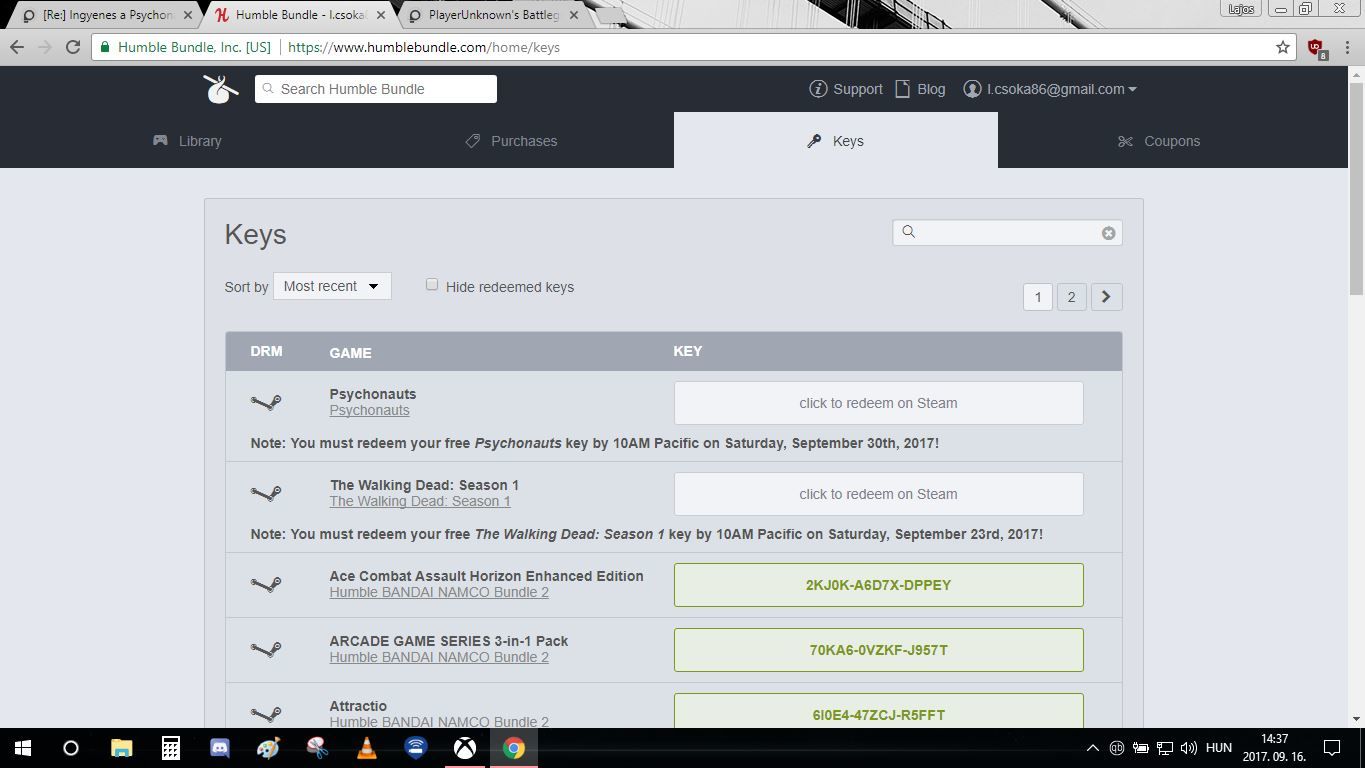The image size is (1365, 768).
Task: Click the Steam icon beside Psychonauts
Action: [266, 402]
